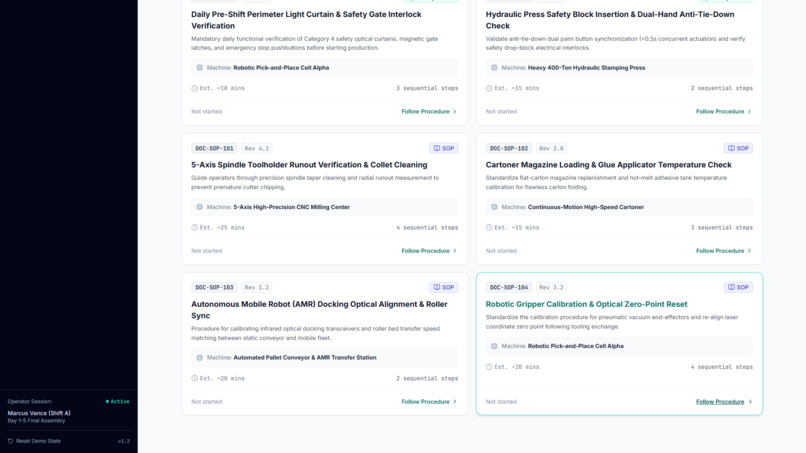Click the machine icon beside Automated Pallet Conveyor & AMR Transfer Station
Screen dimensions: 806x453
pyautogui.click(x=199, y=357)
